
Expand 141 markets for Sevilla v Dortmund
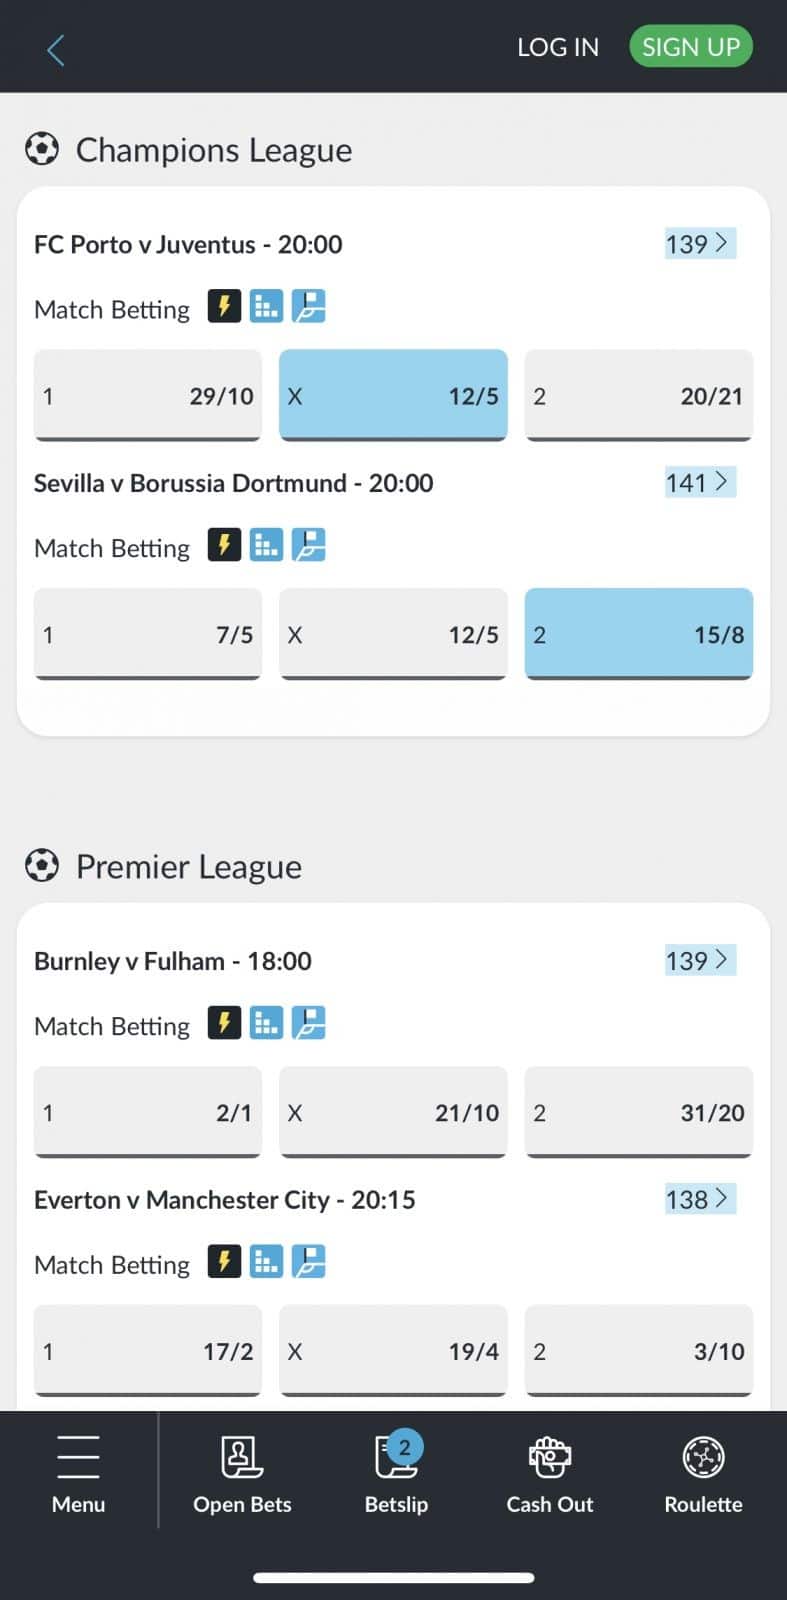[699, 483]
